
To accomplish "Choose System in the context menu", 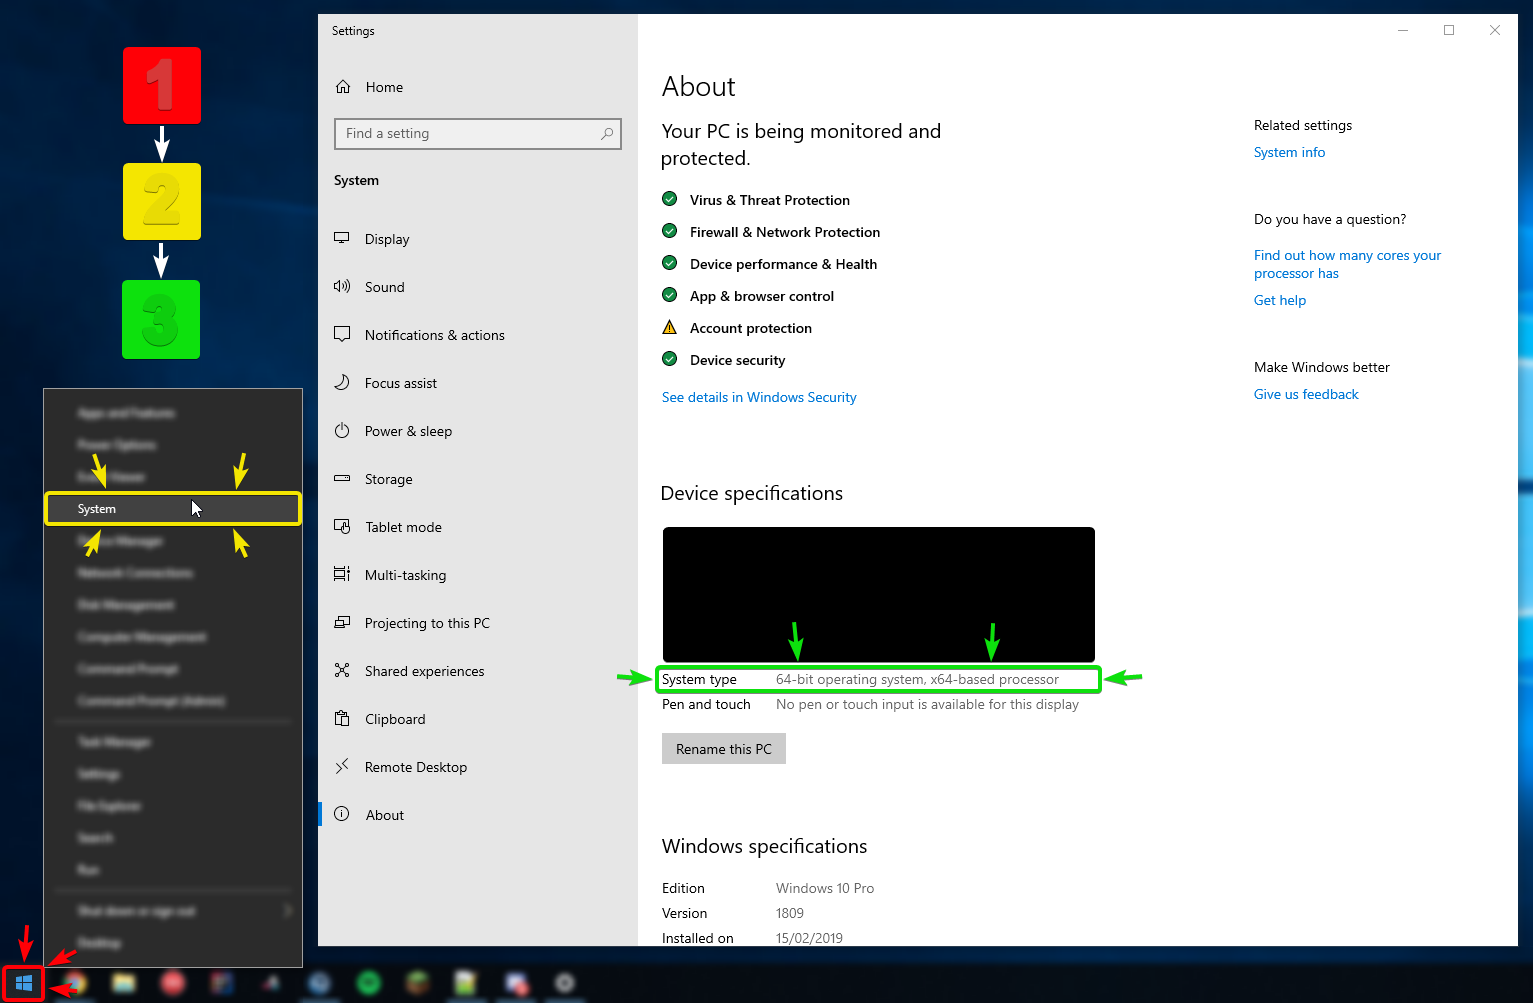I will (x=97, y=509).
